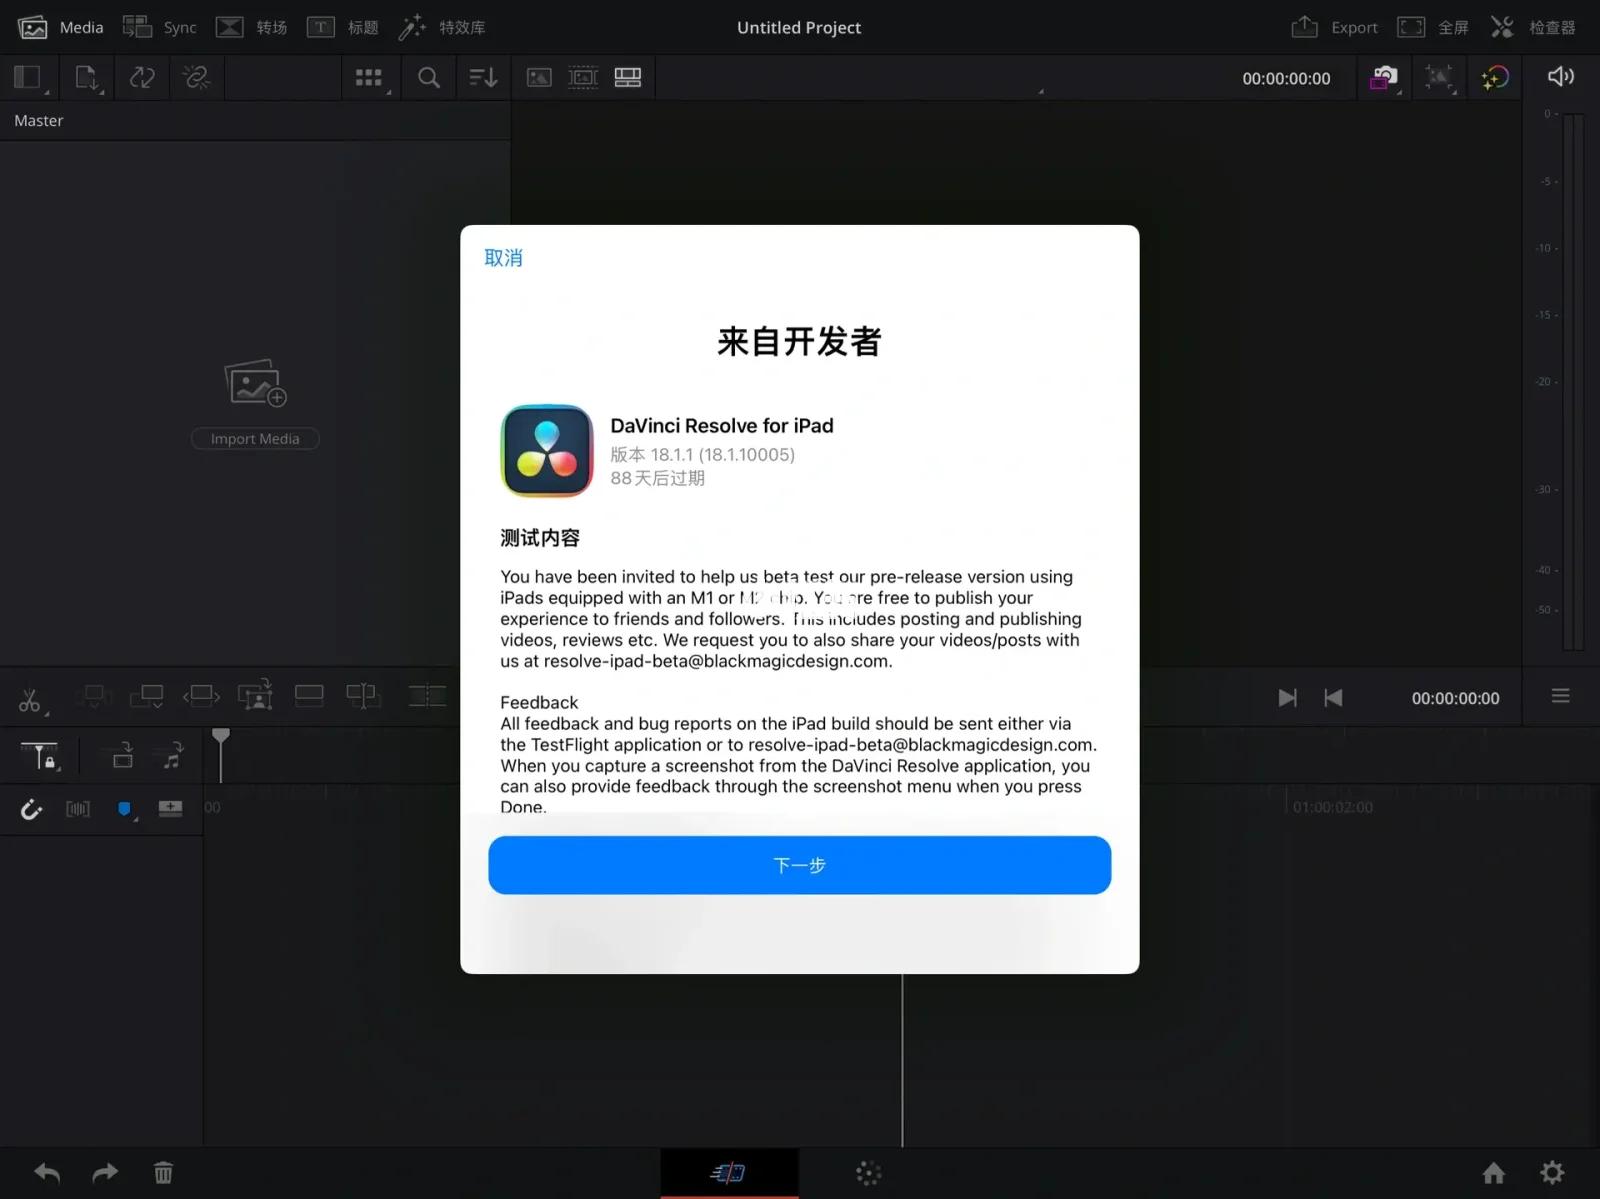Open the project settings gear
Viewport: 1600px width, 1199px height.
[1552, 1173]
